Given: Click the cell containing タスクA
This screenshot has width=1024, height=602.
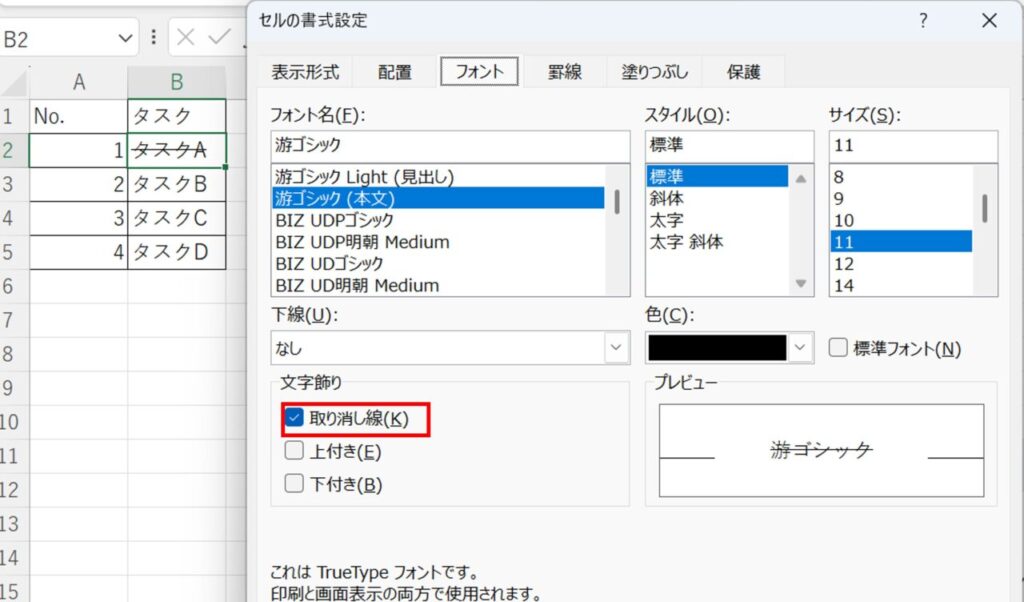Looking at the screenshot, I should pyautogui.click(x=176, y=150).
